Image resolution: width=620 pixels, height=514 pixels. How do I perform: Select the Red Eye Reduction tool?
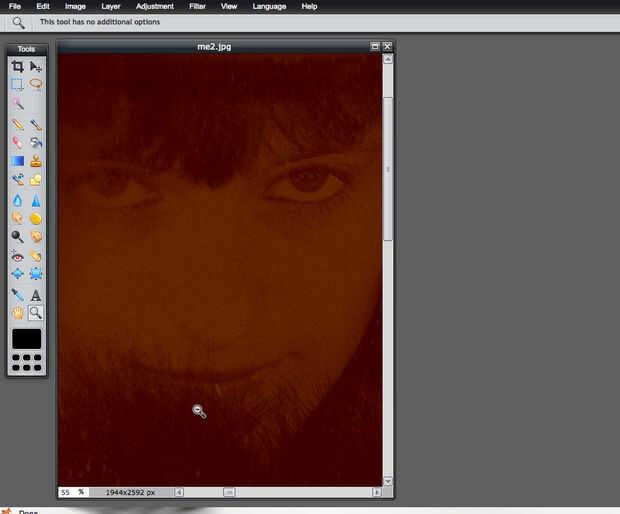point(17,256)
